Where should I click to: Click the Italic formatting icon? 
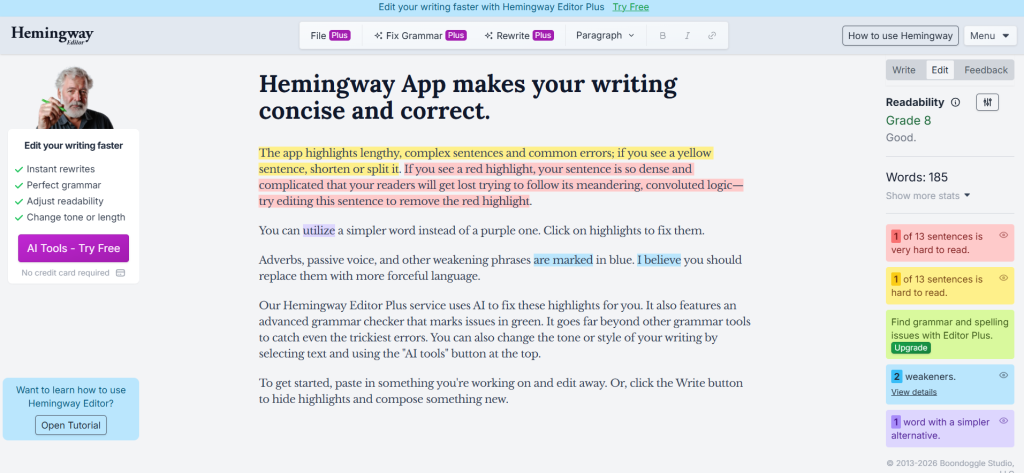pos(687,36)
